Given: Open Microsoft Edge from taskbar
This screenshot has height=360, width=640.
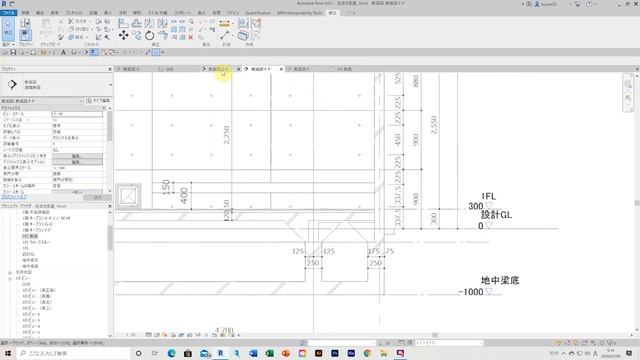Looking at the screenshot, I should pyautogui.click(x=171, y=353).
